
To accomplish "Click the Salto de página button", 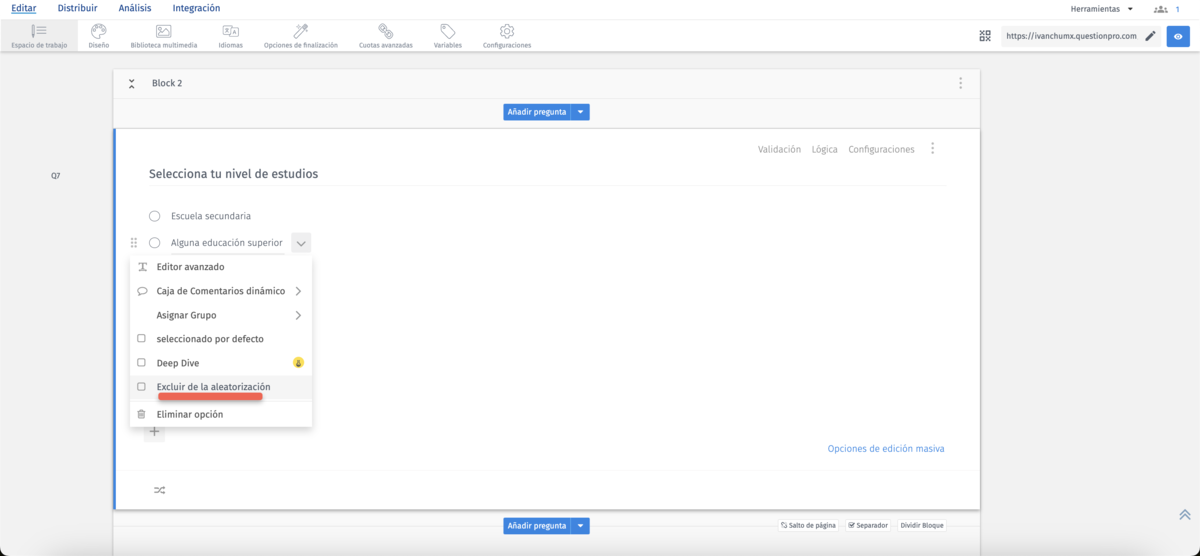I will click(x=808, y=525).
